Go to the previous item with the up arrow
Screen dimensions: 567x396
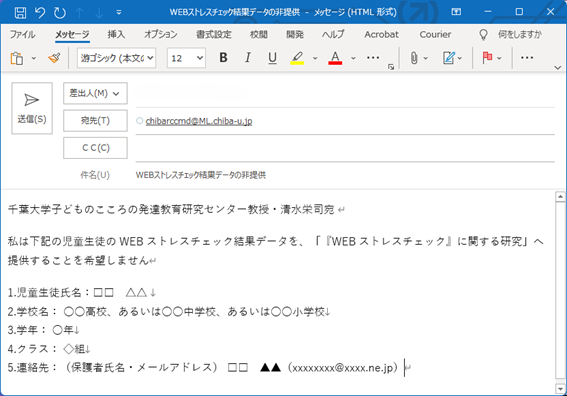tap(79, 13)
